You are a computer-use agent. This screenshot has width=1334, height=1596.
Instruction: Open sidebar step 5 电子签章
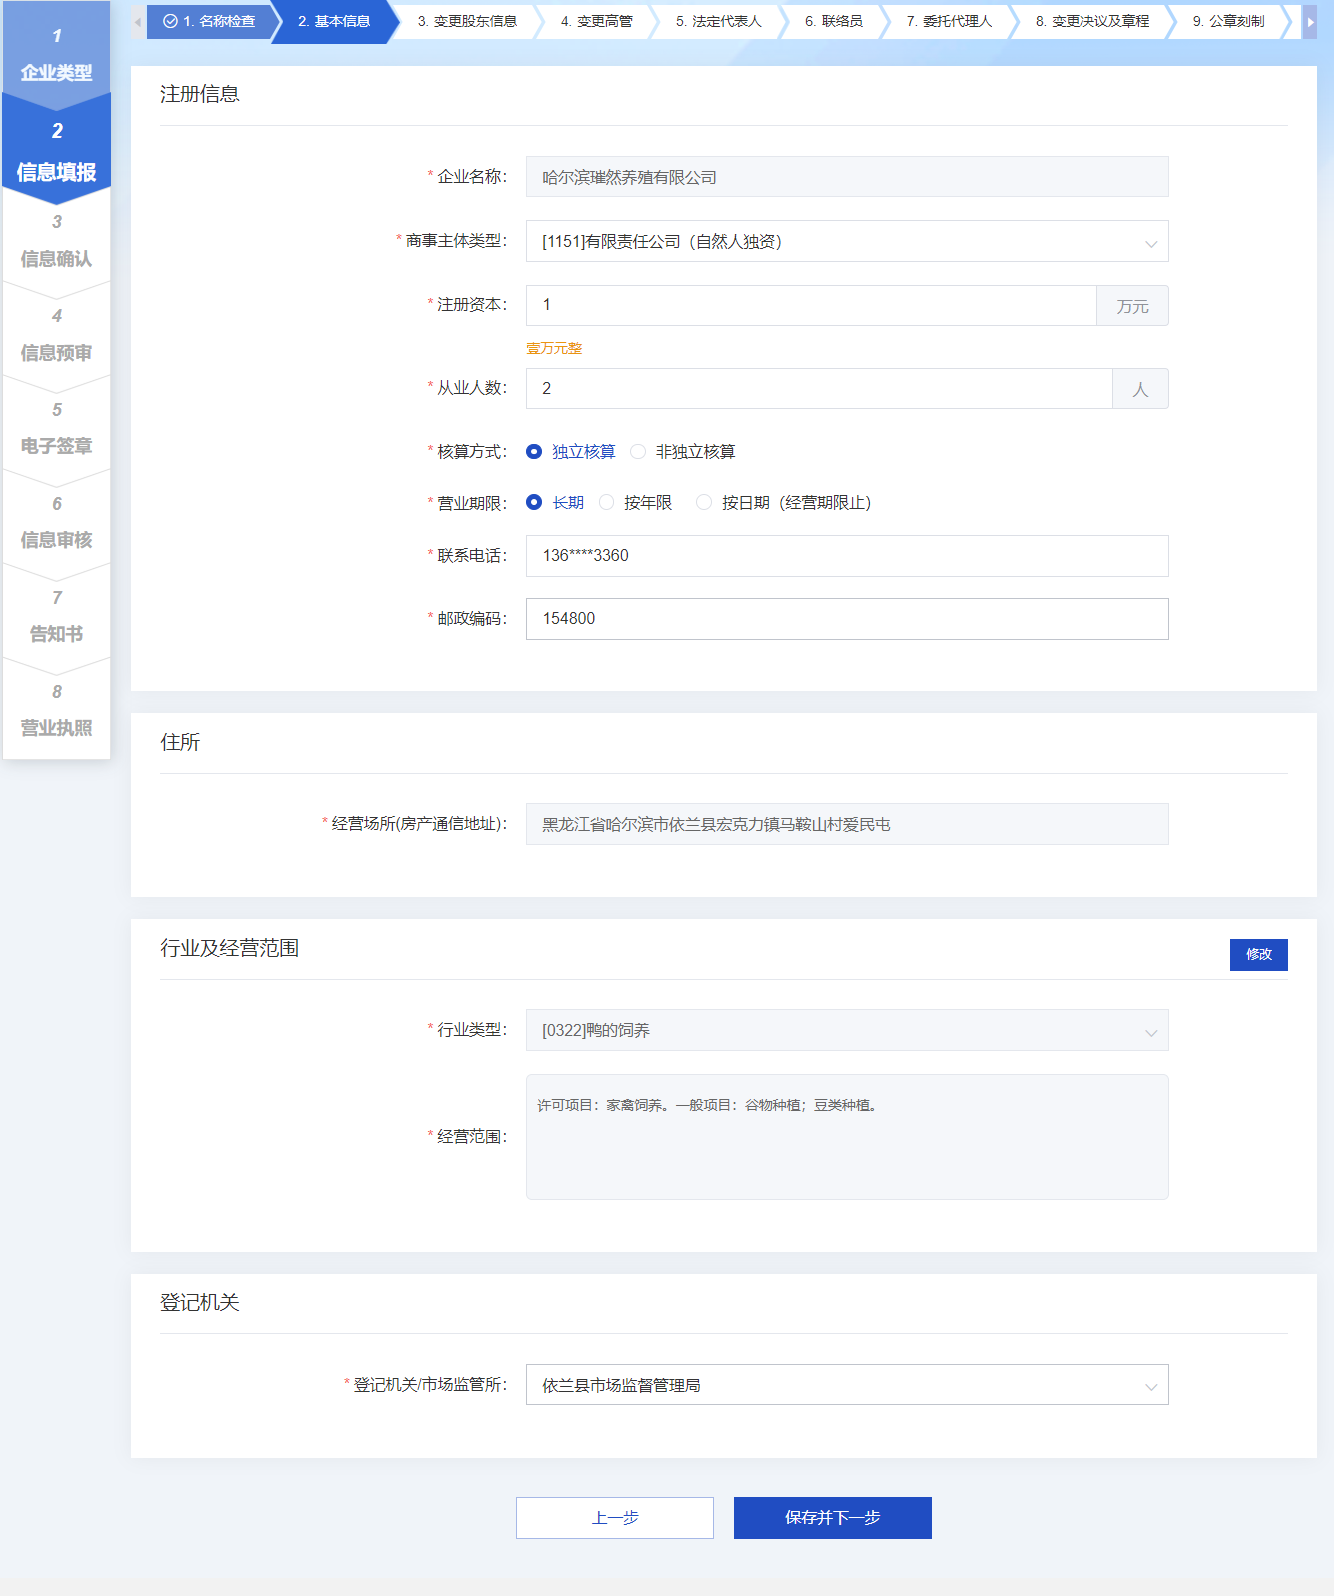click(57, 429)
